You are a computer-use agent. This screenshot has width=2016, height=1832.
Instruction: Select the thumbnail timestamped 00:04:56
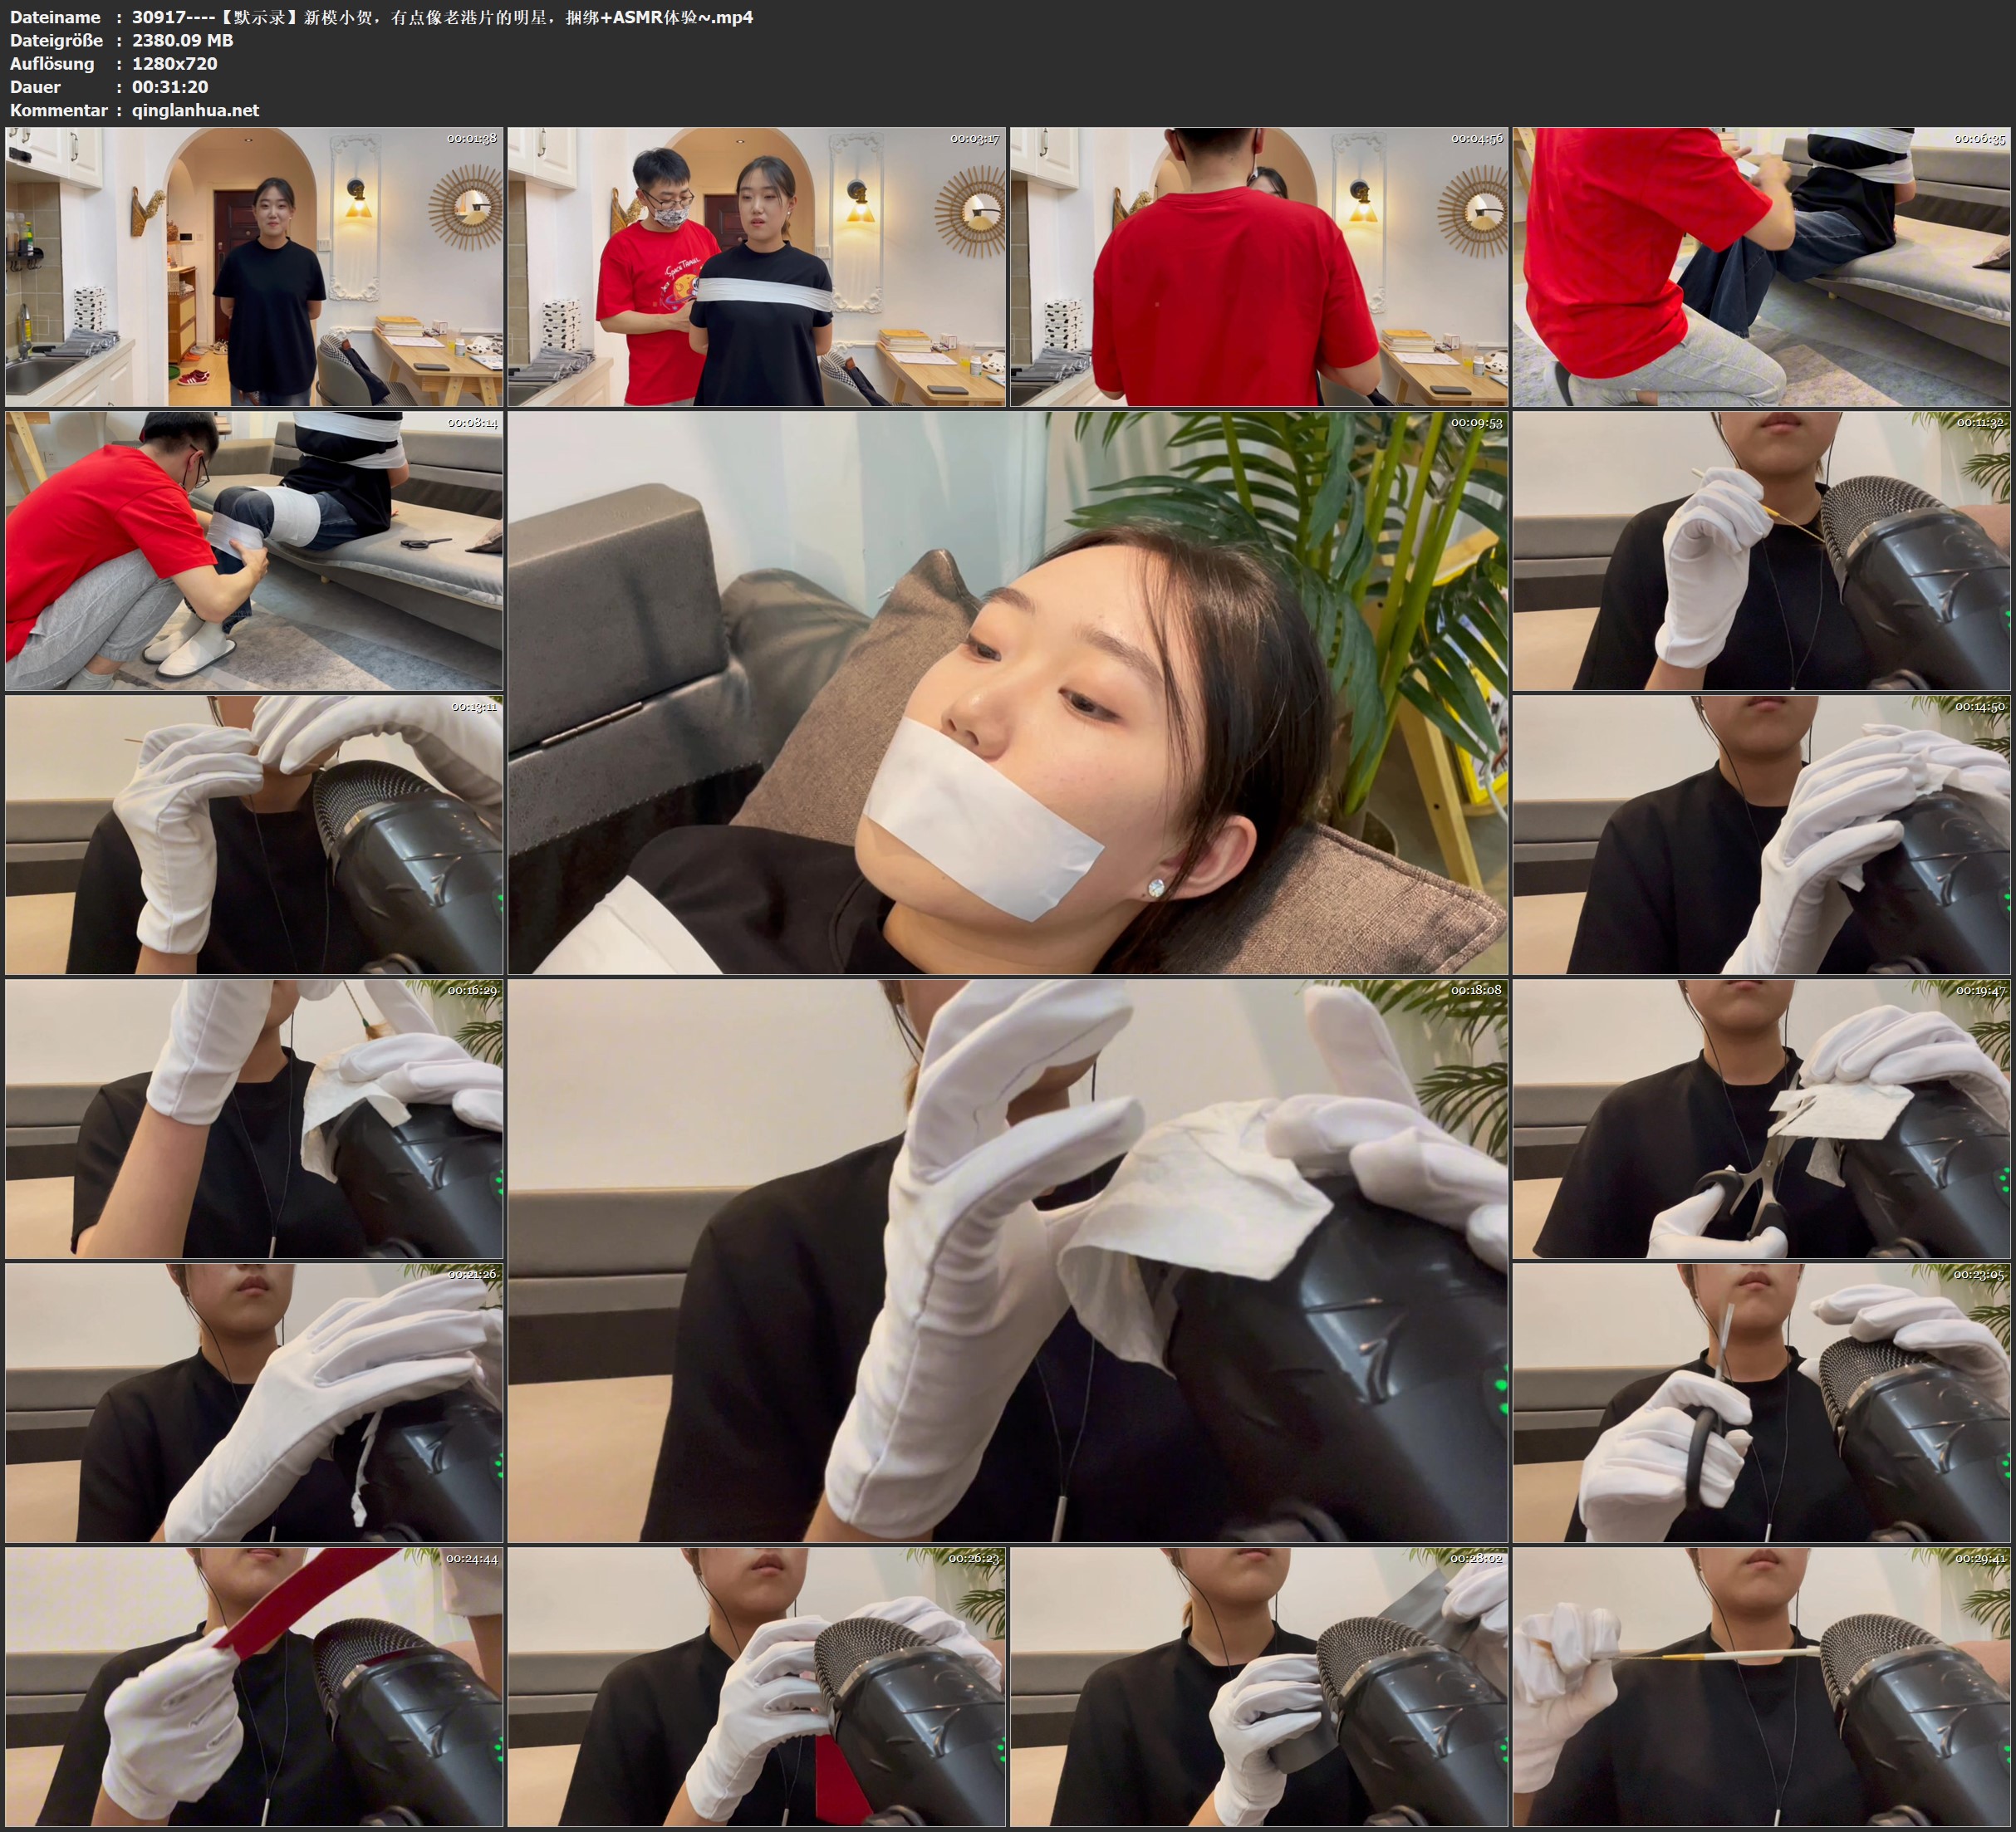point(1259,266)
